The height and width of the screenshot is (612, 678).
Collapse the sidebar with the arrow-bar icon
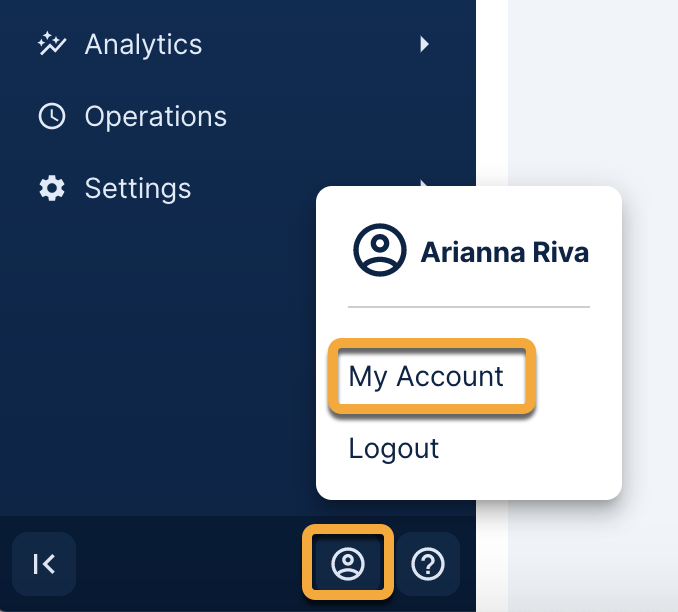[x=44, y=564]
